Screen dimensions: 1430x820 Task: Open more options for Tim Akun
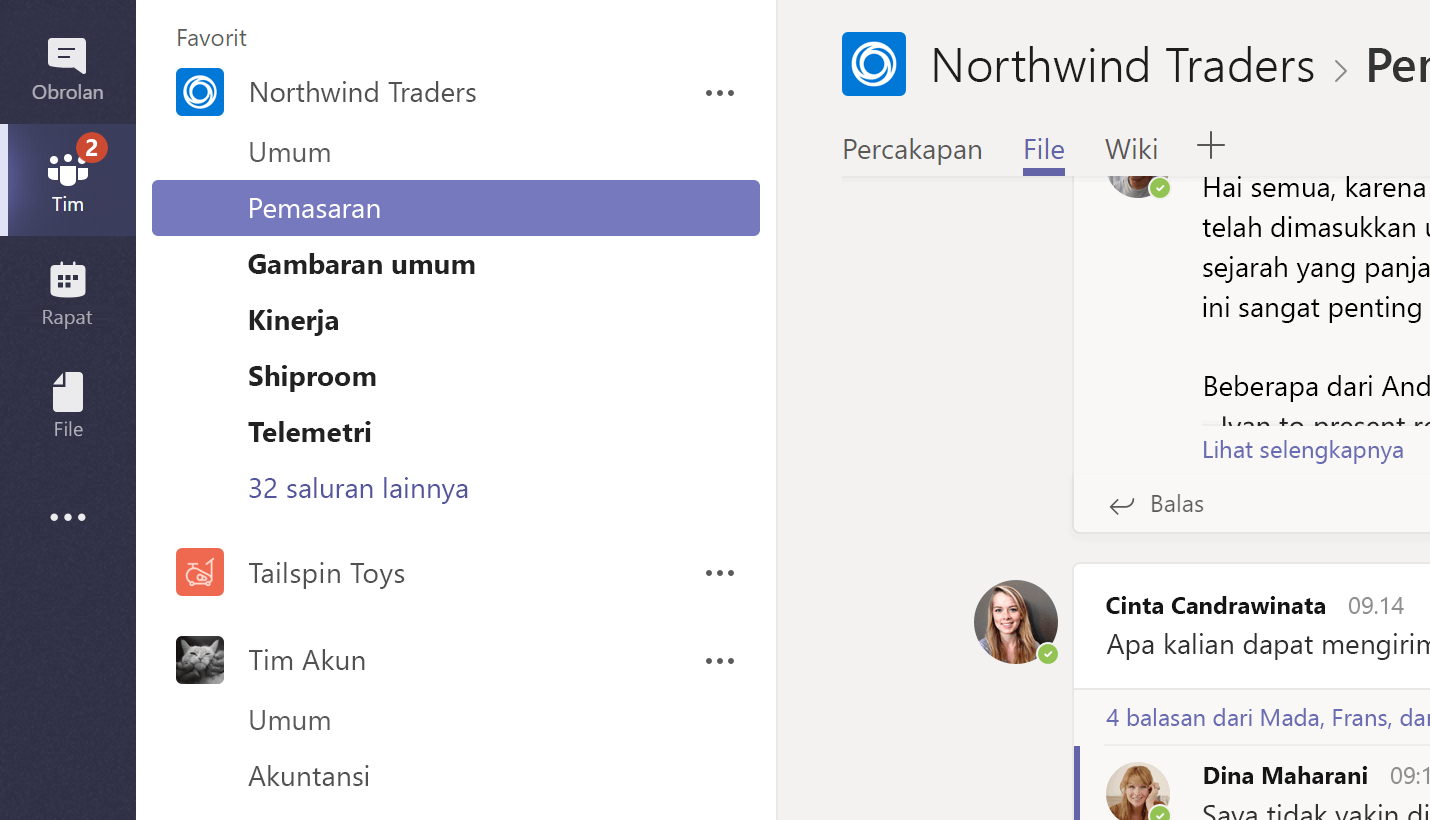pos(720,661)
